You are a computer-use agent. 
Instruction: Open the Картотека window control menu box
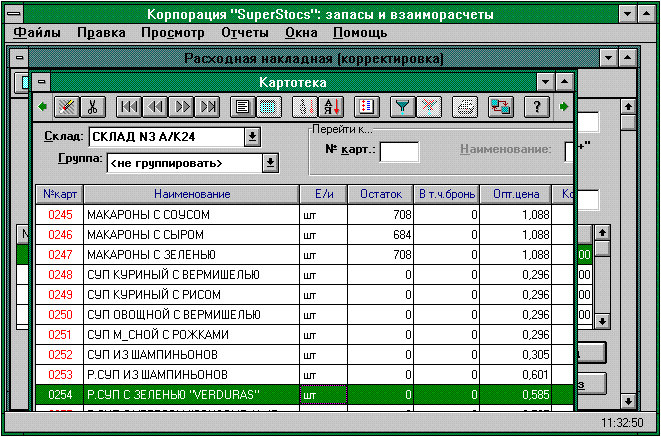click(x=41, y=82)
